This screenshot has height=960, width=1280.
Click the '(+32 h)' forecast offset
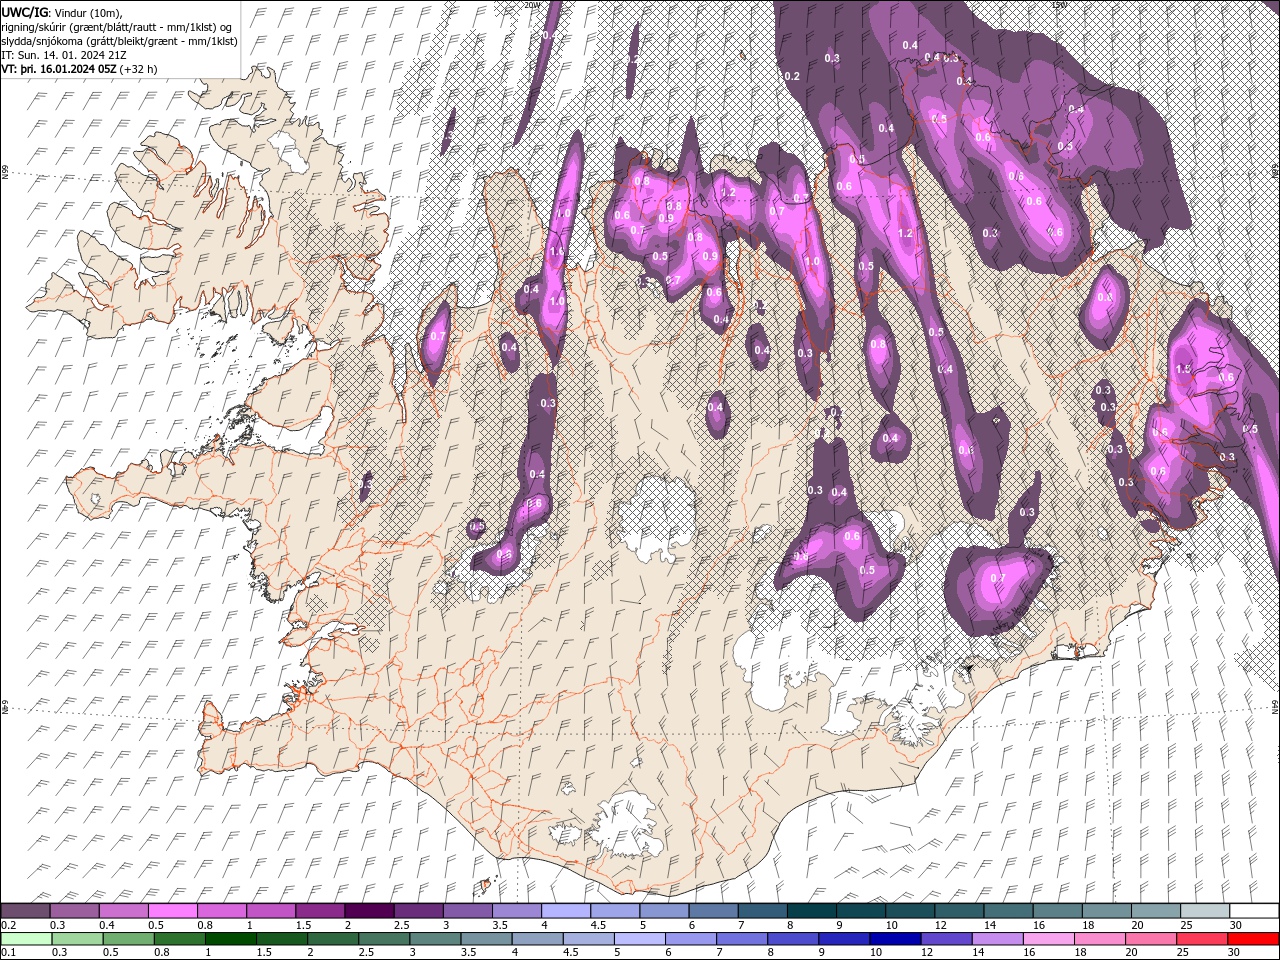coord(138,69)
